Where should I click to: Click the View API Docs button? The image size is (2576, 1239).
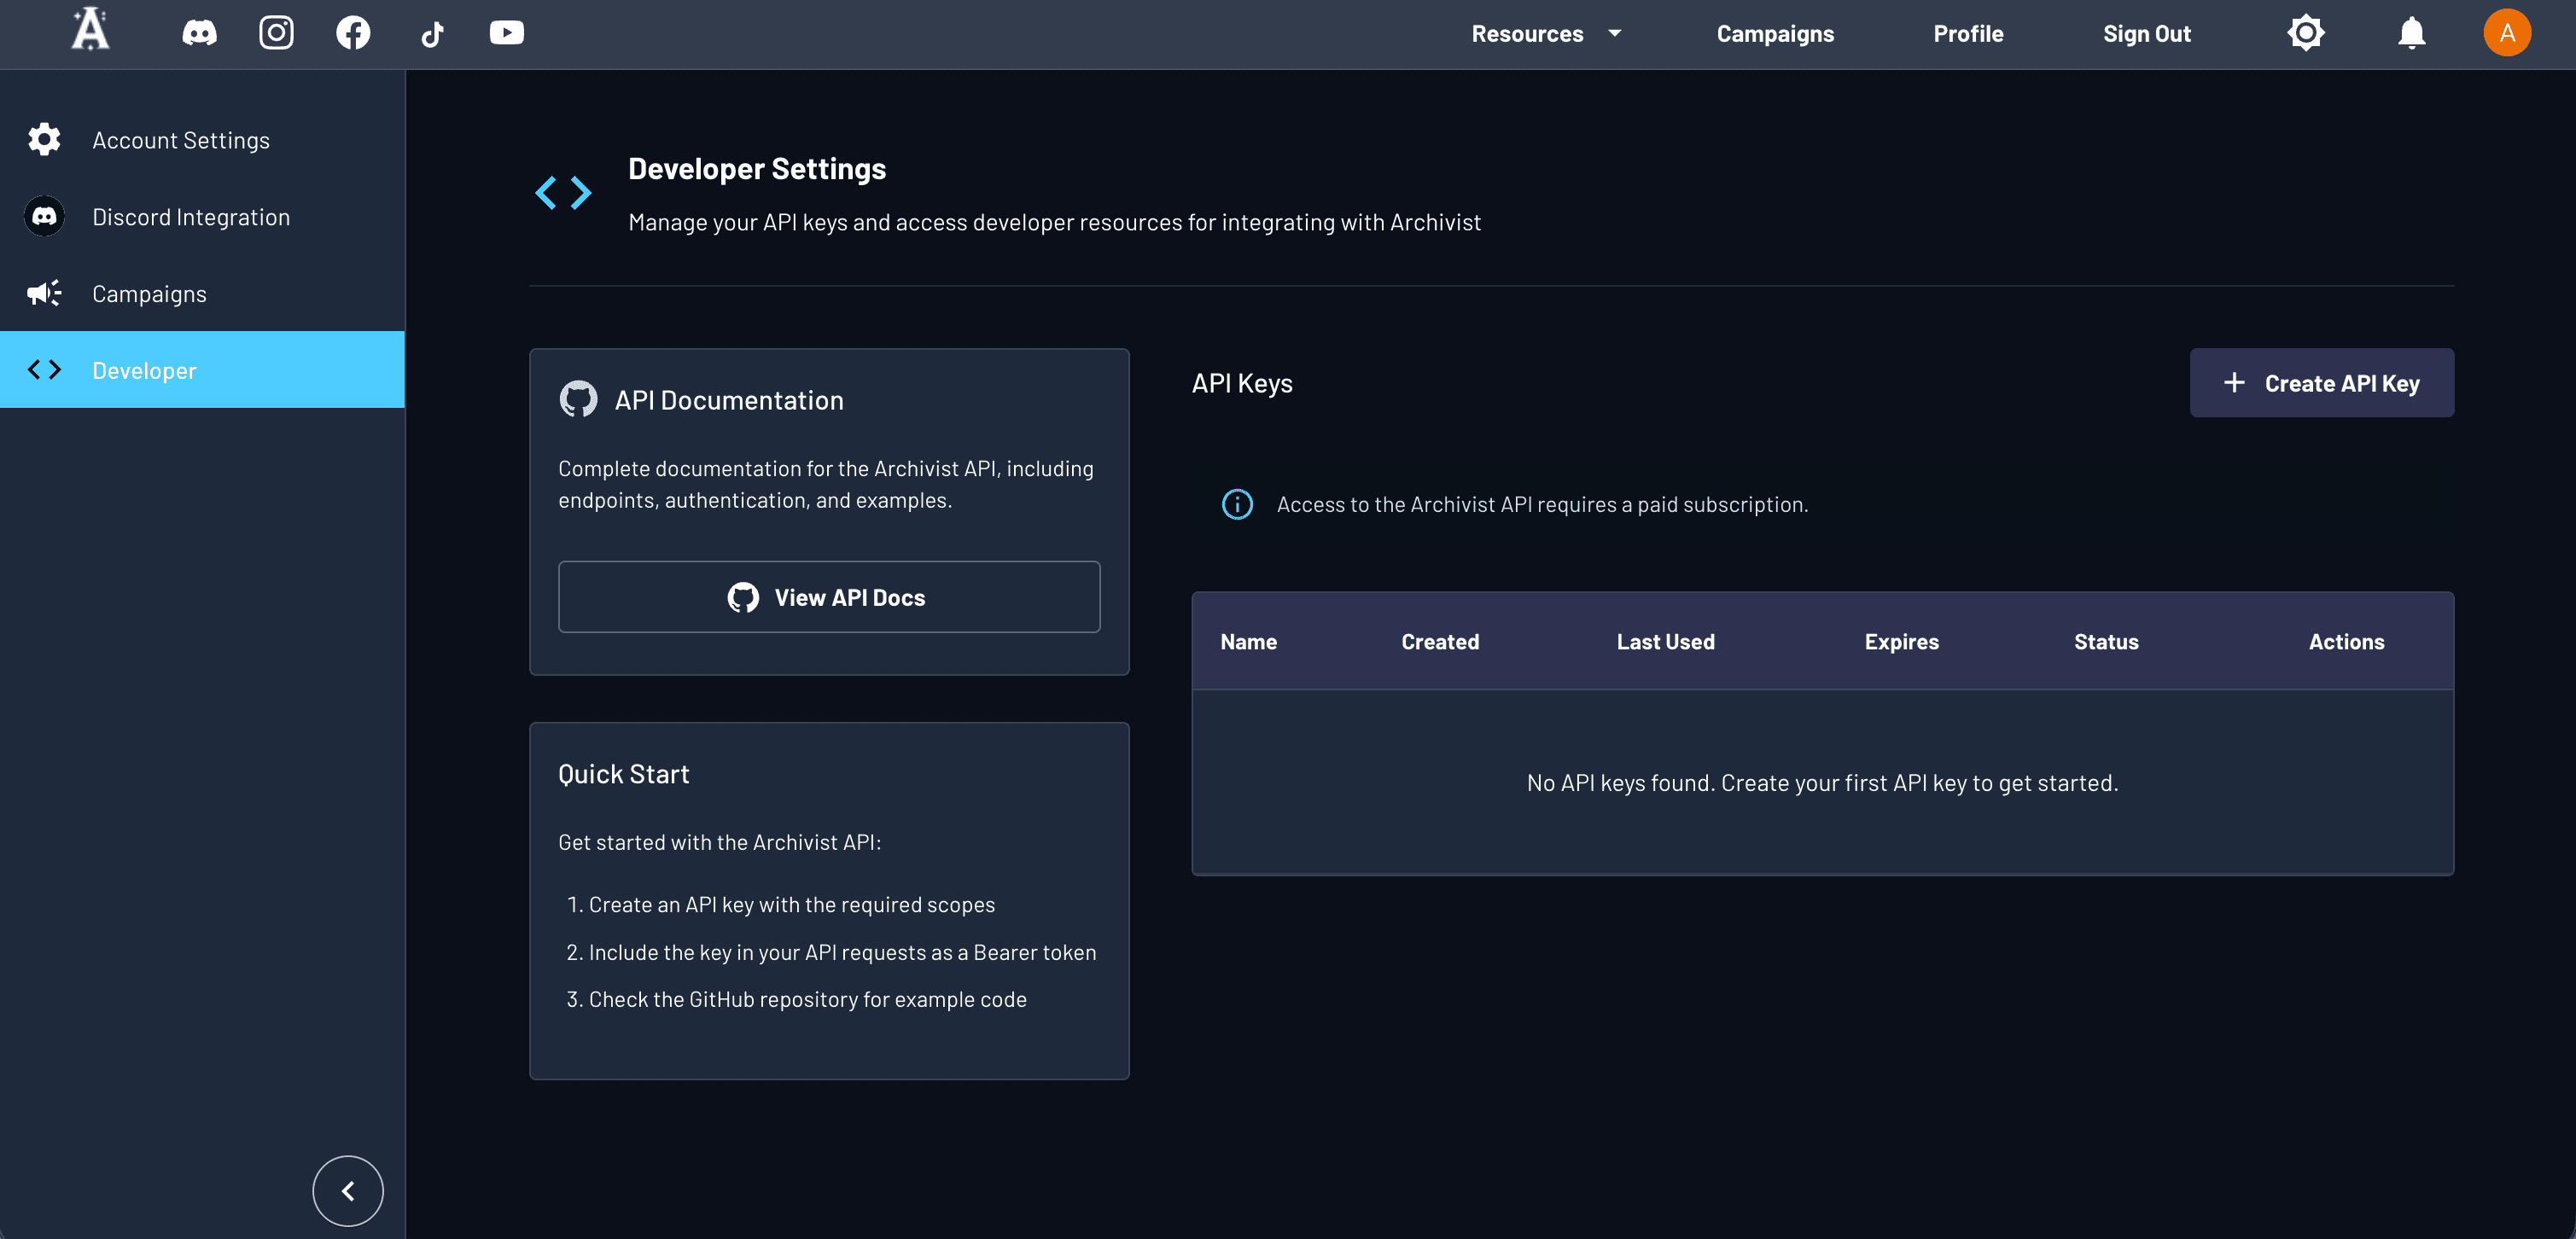(828, 597)
